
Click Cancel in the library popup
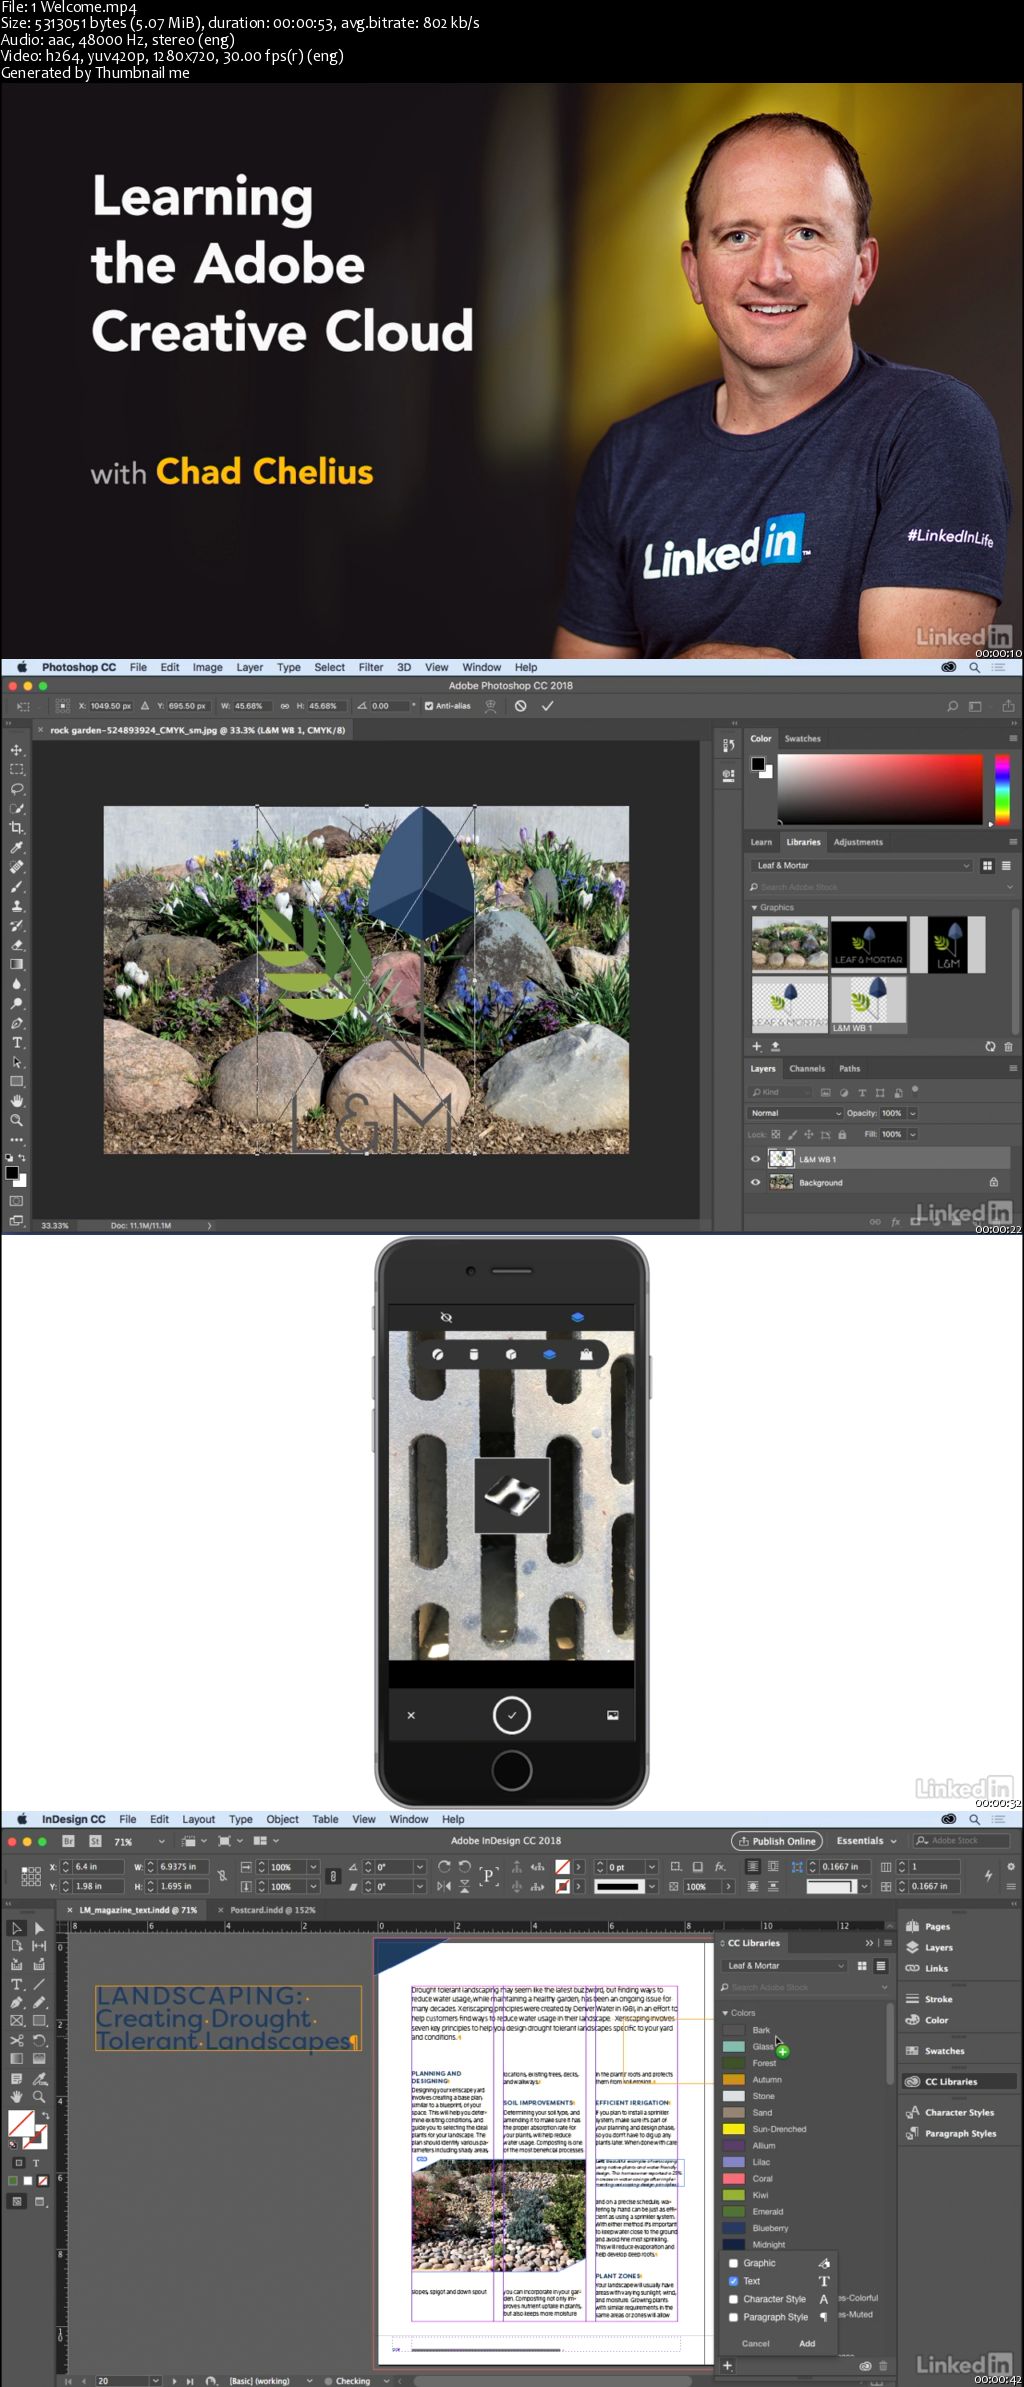click(x=756, y=2343)
